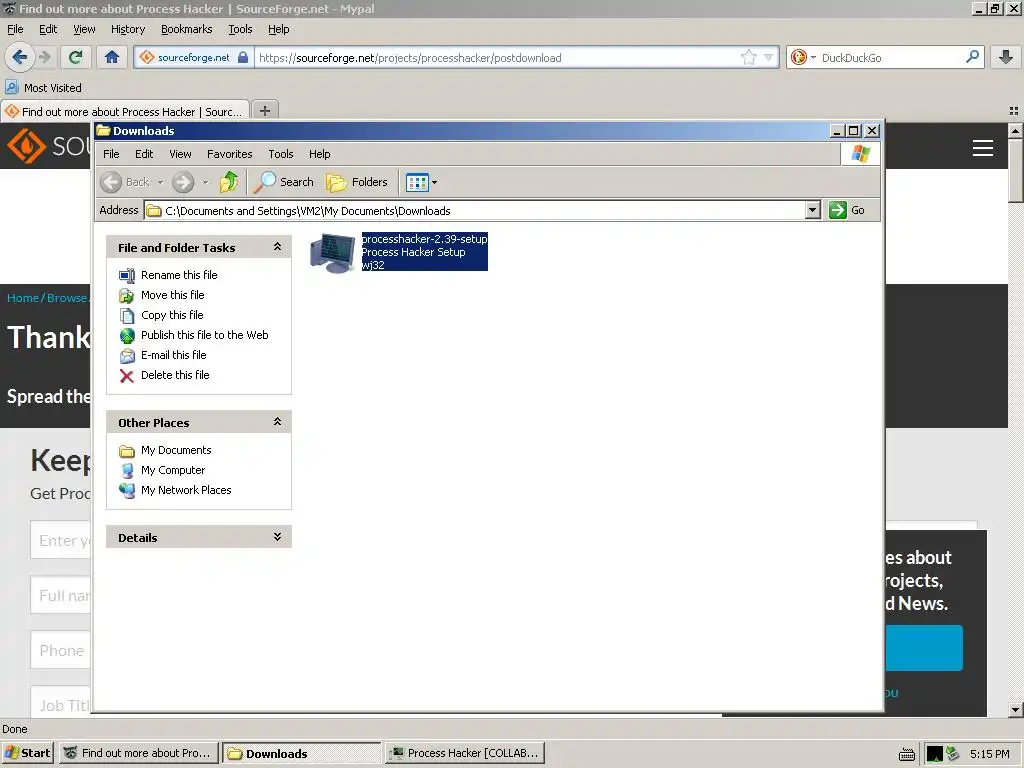Image resolution: width=1024 pixels, height=768 pixels.
Task: Click the browser page scroll down arrow
Action: click(1016, 709)
